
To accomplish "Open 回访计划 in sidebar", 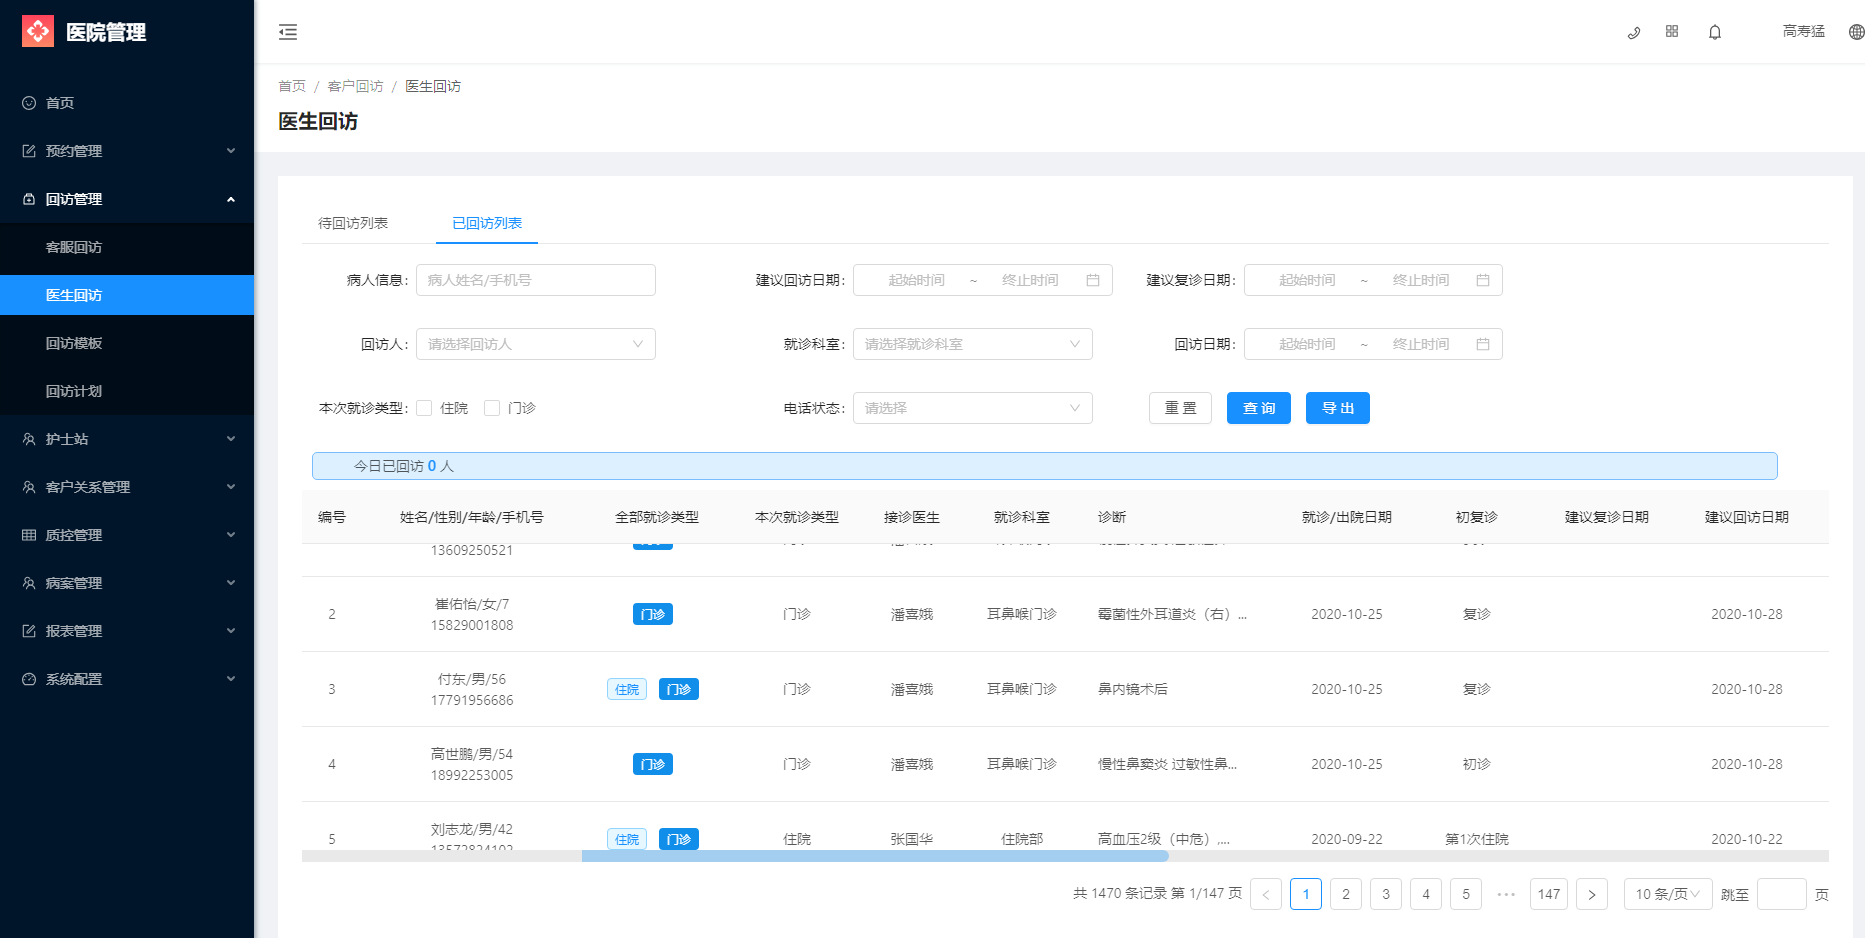I will (127, 391).
